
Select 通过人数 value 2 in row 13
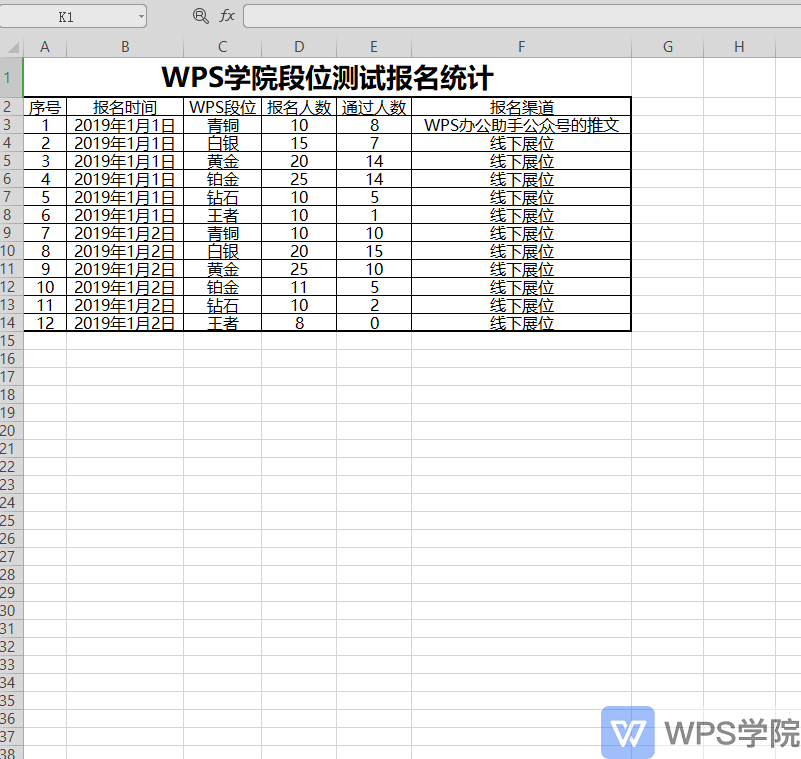374,305
